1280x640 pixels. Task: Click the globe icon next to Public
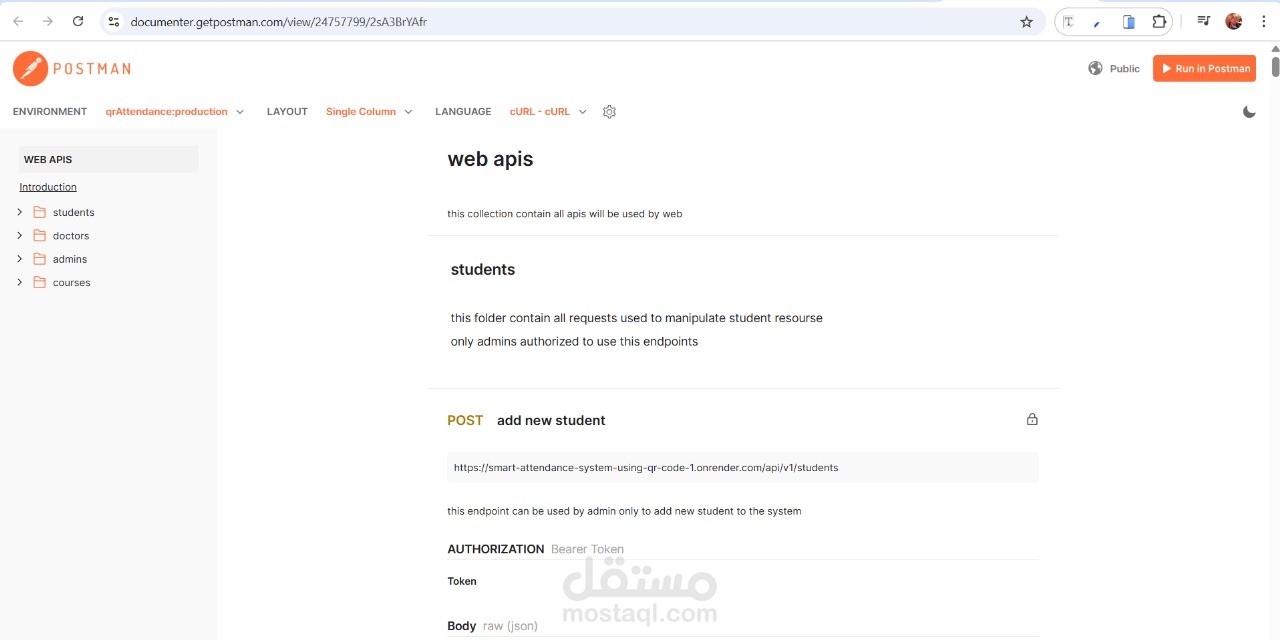pyautogui.click(x=1095, y=68)
